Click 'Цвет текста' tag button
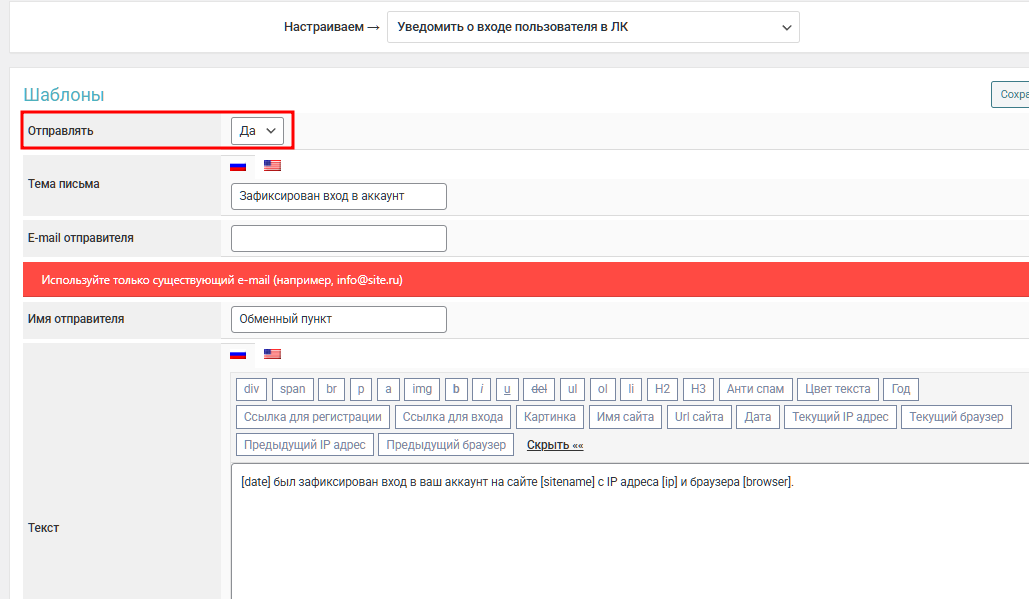The width and height of the screenshot is (1029, 599). (x=838, y=389)
